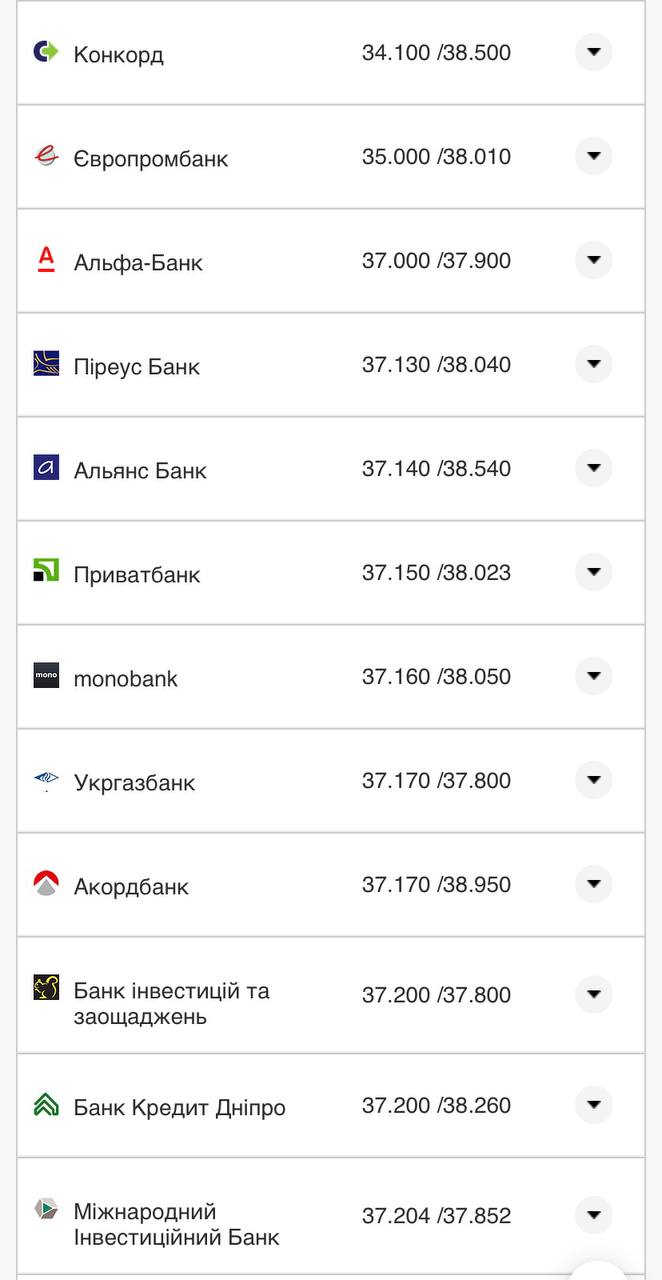
Task: Open monobank row dropdown arrow
Action: point(594,676)
